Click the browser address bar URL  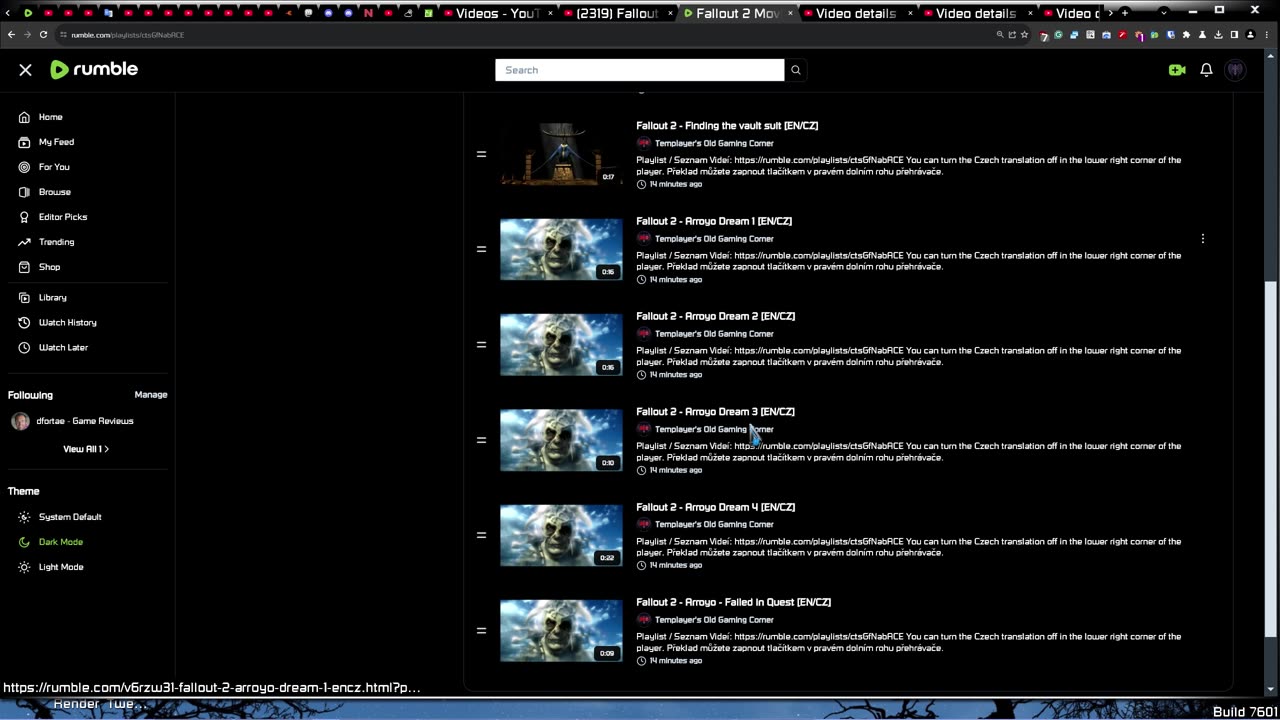pos(128,35)
